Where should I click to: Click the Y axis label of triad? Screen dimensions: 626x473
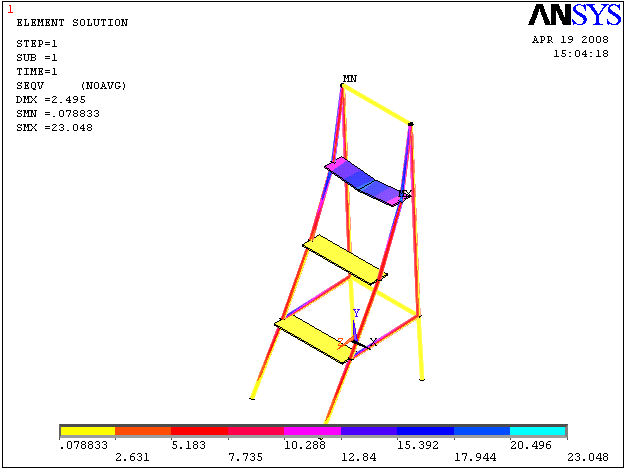356,313
